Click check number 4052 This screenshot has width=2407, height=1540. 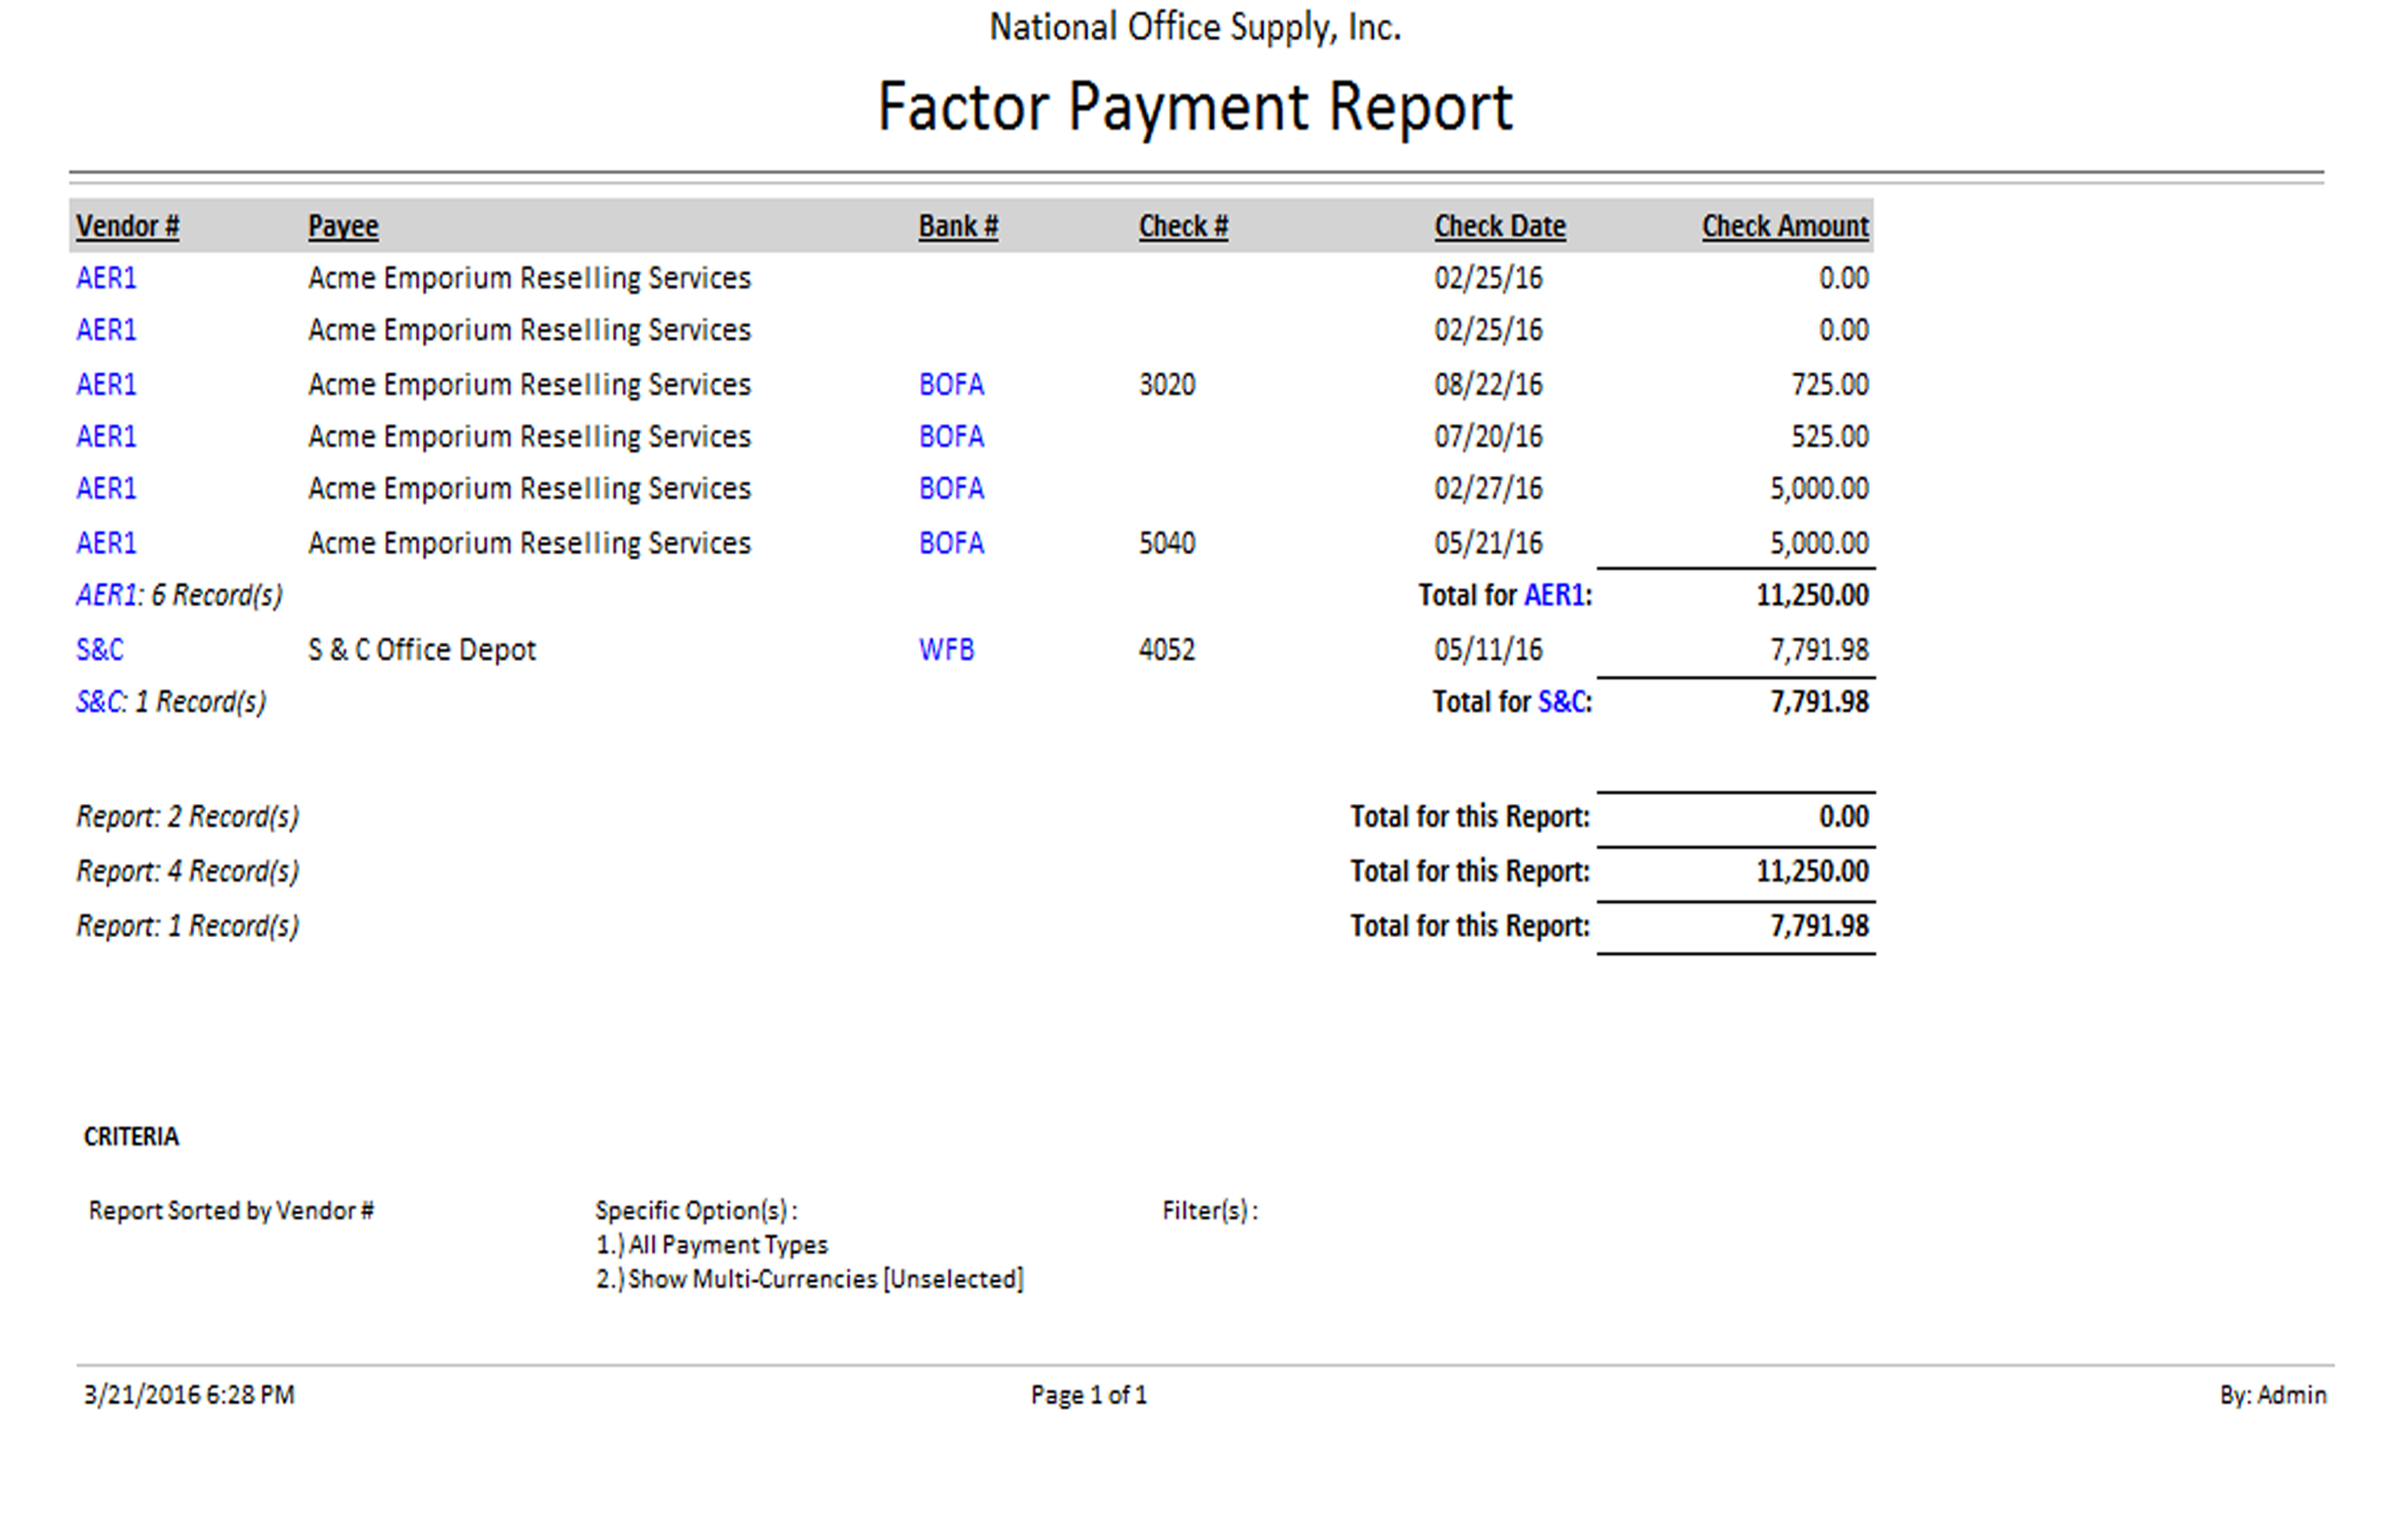click(1166, 650)
